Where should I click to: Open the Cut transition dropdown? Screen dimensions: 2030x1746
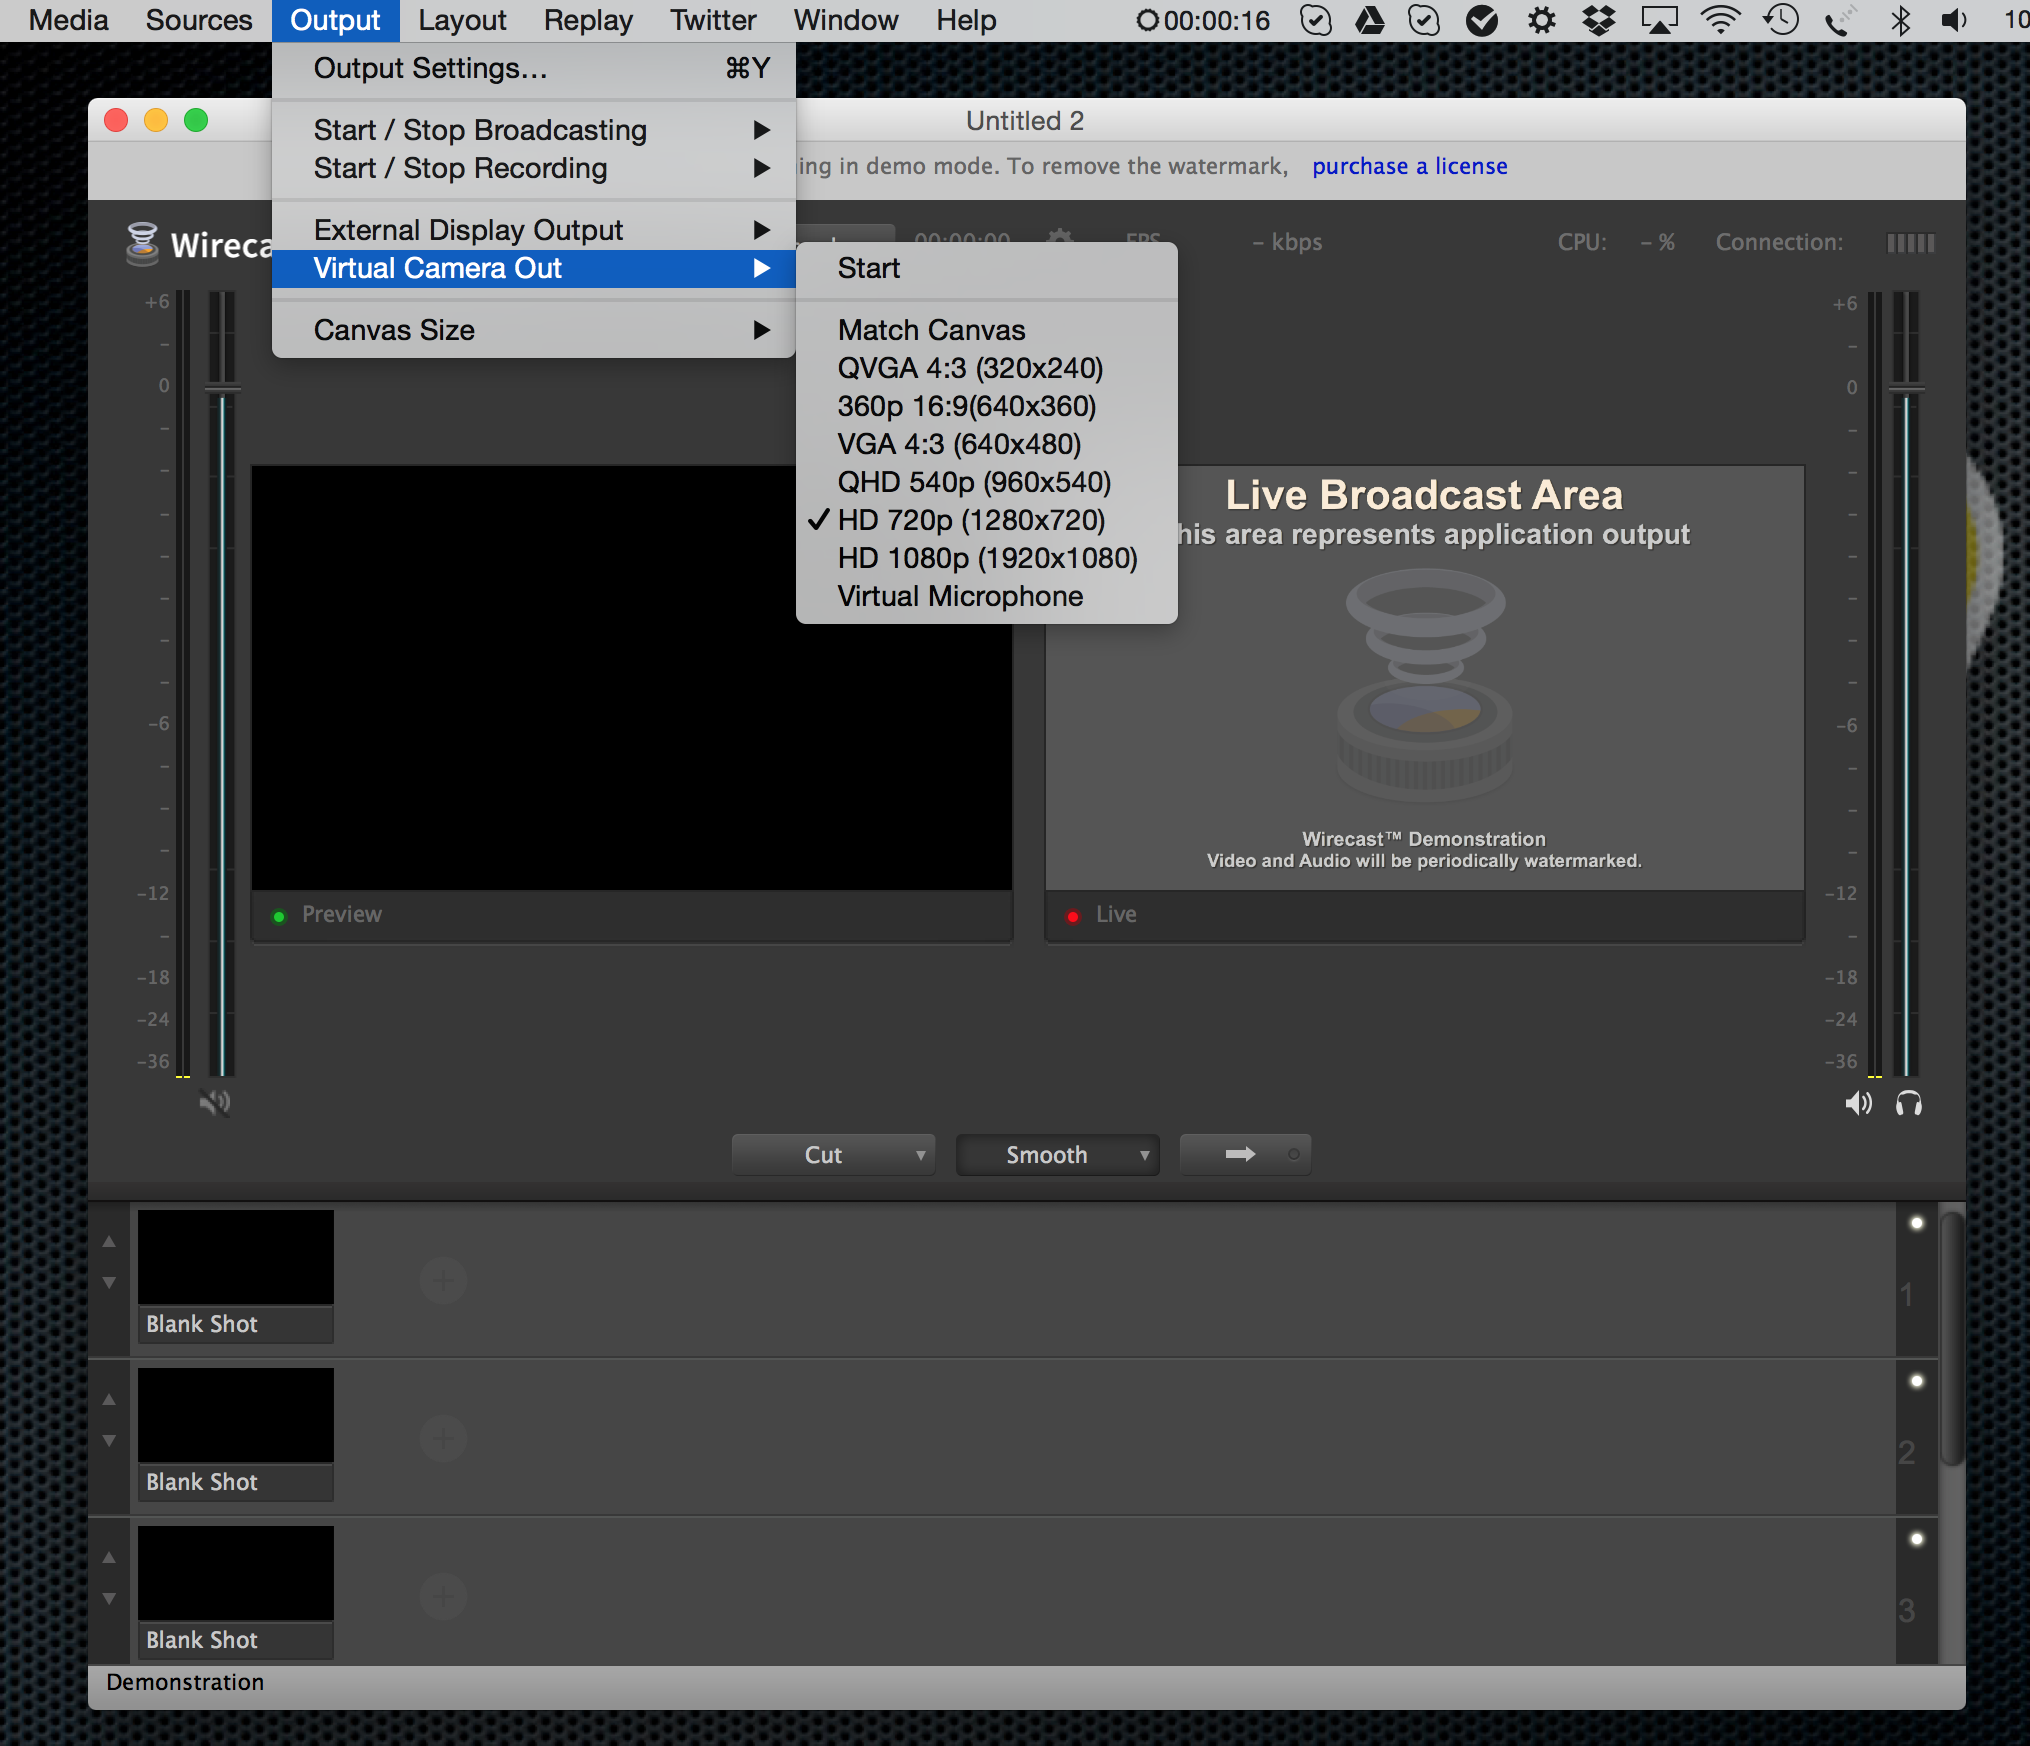tap(832, 1154)
